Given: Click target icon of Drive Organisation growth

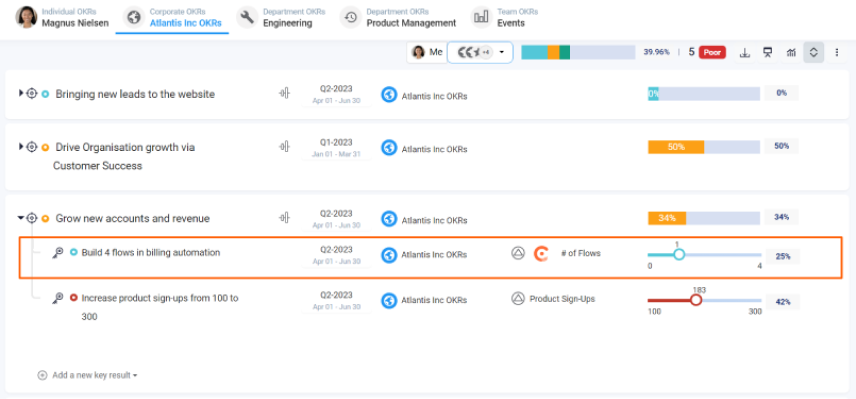Looking at the screenshot, I should coord(32,146).
